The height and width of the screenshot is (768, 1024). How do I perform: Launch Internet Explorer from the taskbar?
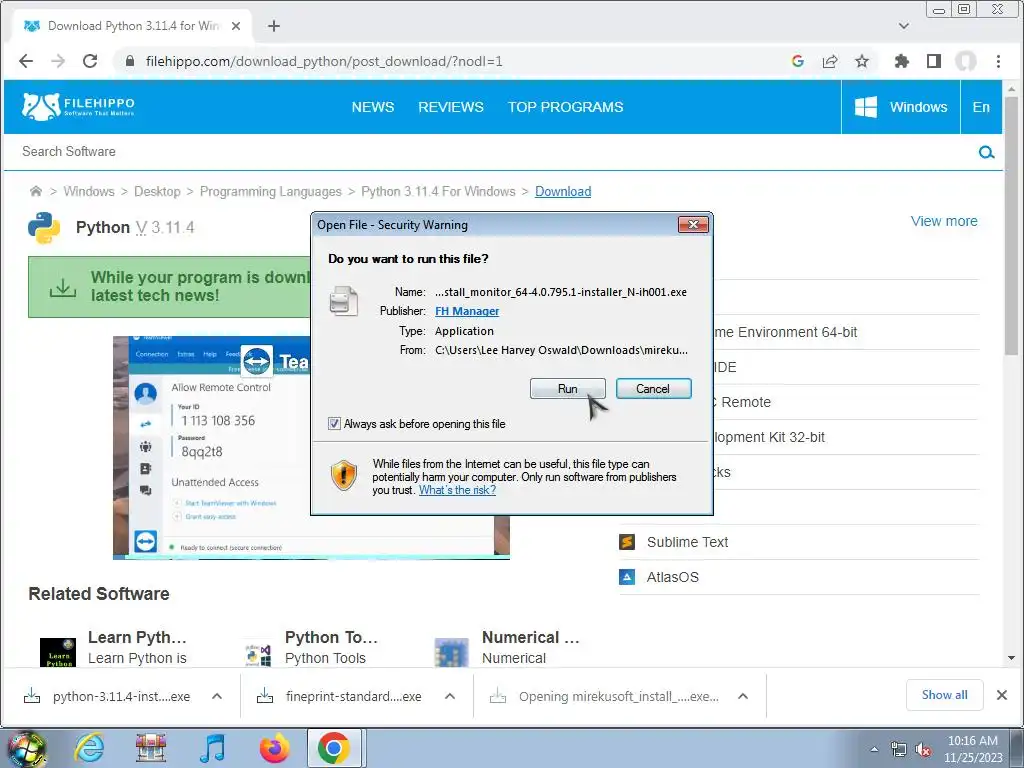[89, 748]
